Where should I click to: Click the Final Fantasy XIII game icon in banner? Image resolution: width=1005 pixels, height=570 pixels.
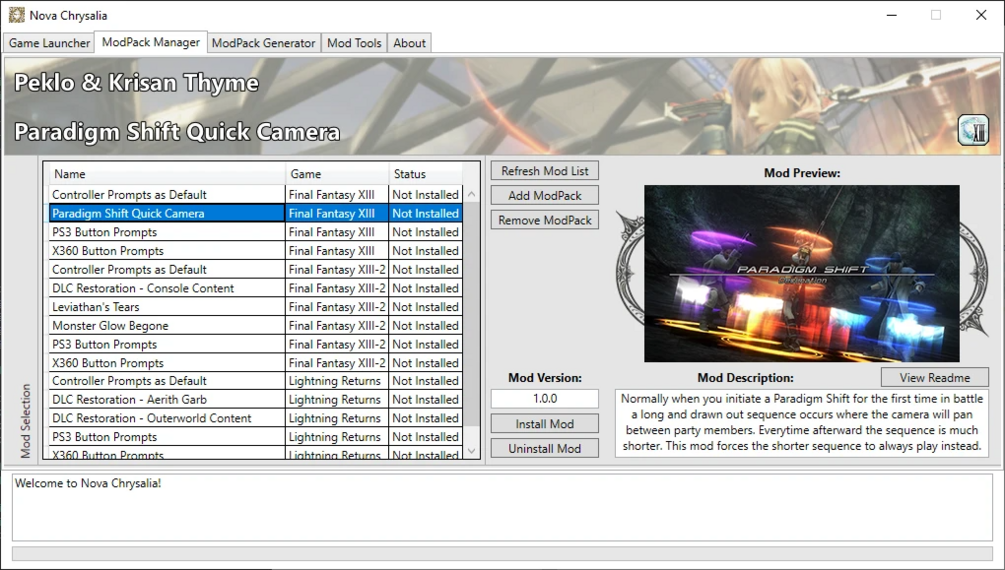[x=973, y=131]
